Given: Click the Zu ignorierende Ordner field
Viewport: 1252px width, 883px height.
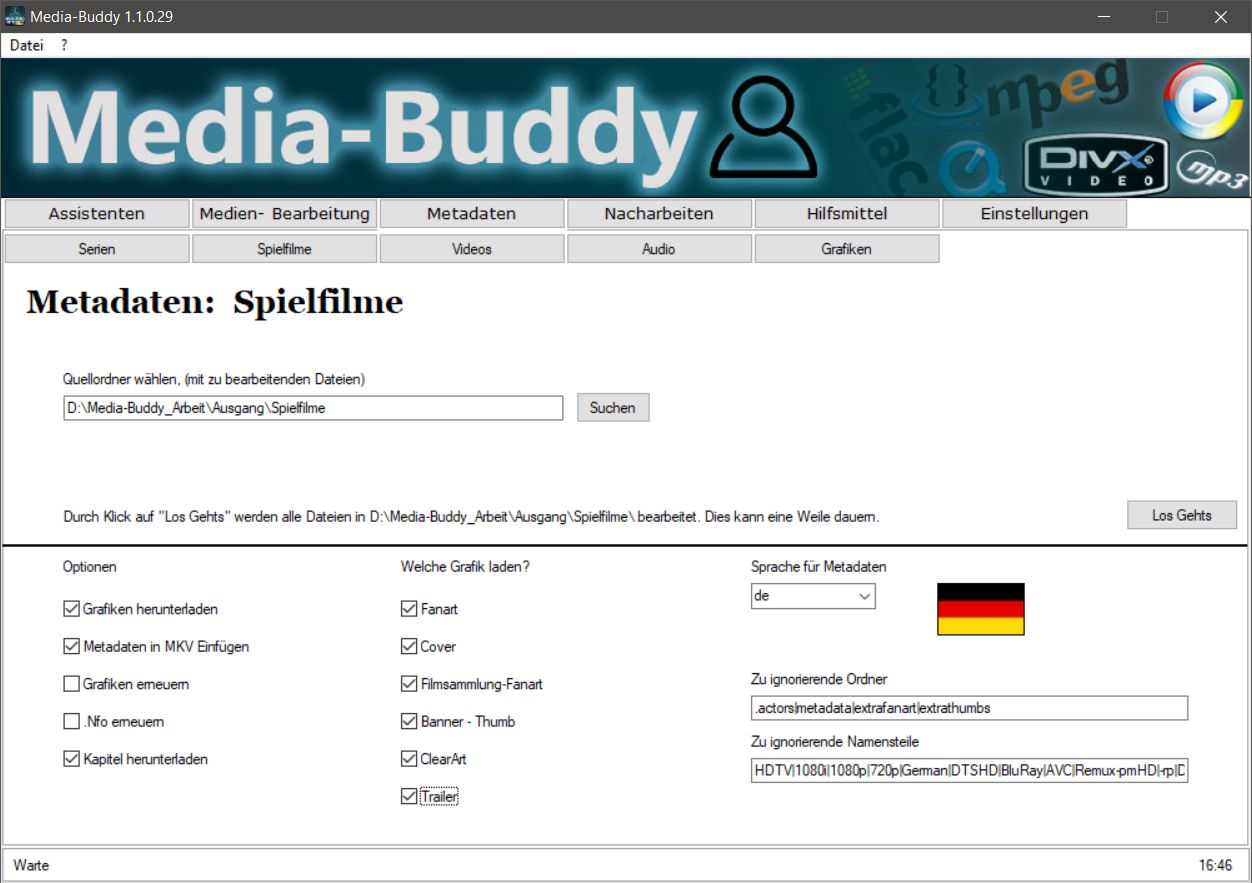Looking at the screenshot, I should 969,708.
